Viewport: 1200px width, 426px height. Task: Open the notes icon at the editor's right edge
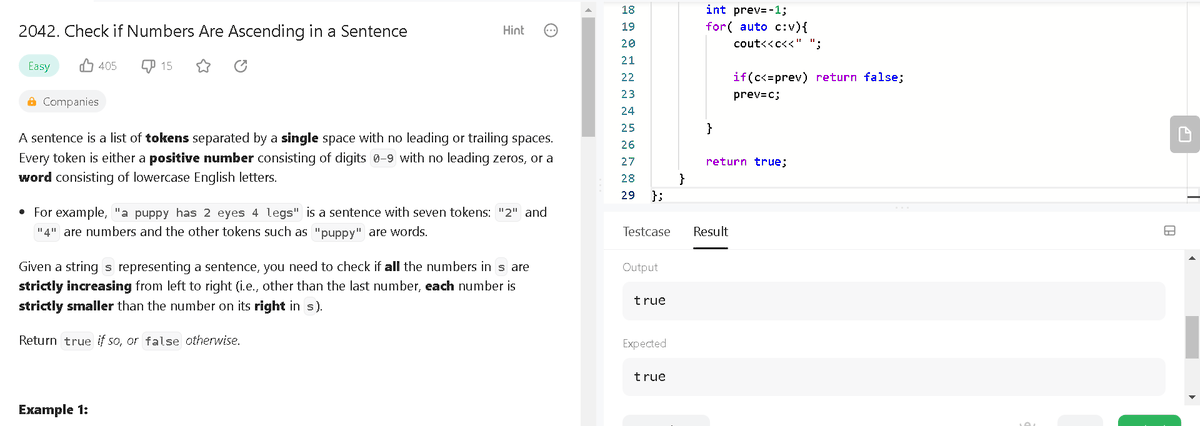1183,135
